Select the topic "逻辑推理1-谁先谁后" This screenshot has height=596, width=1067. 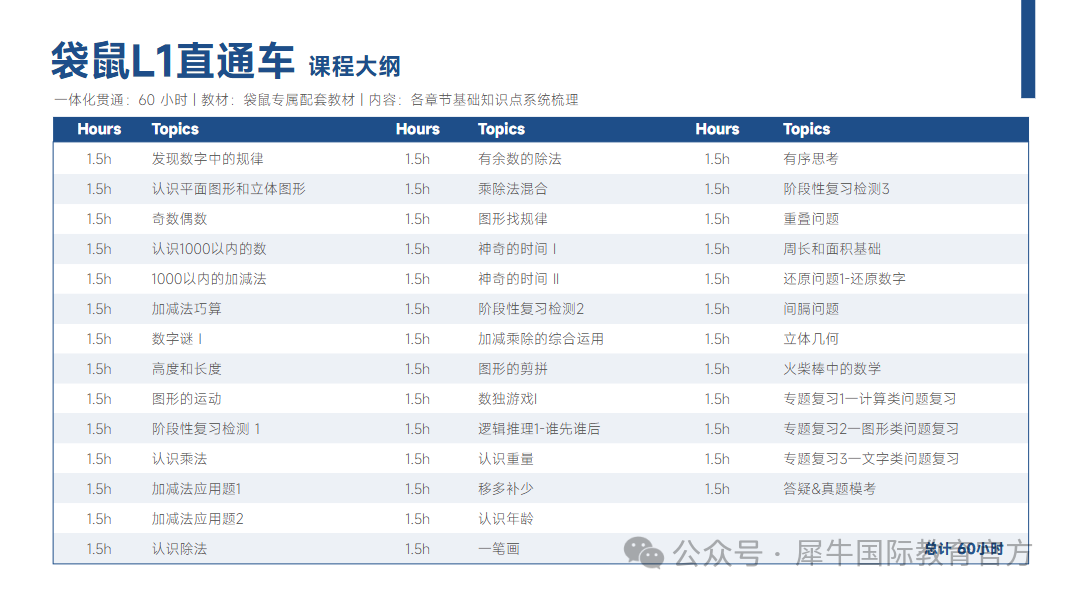click(x=539, y=429)
